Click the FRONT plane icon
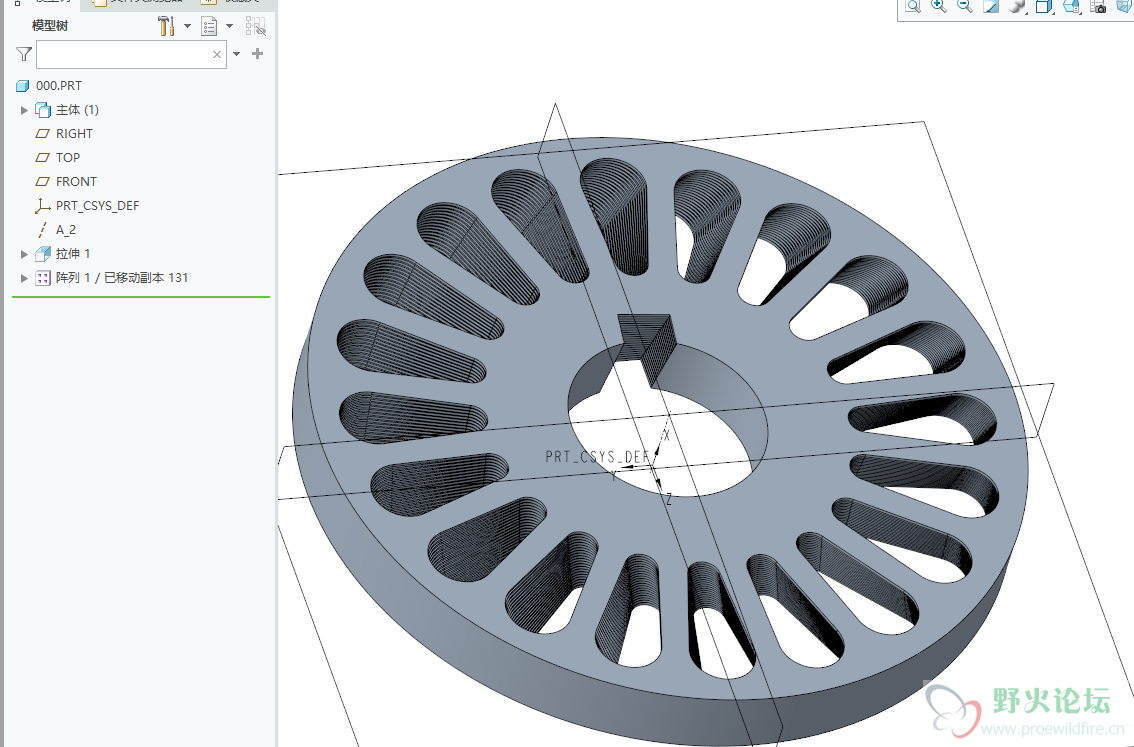Viewport: 1134px width, 747px height. click(x=43, y=182)
